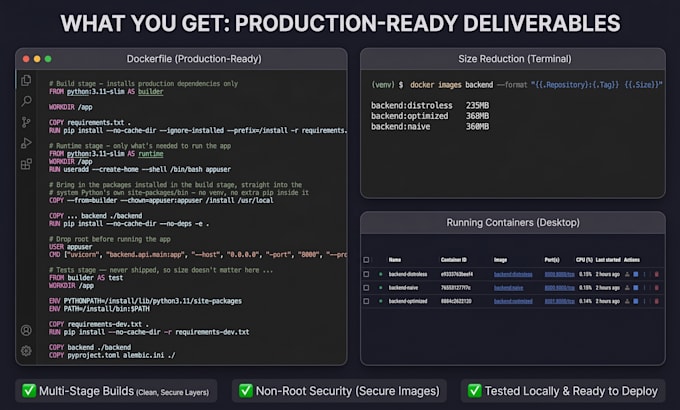Screen dimensions: 680x410
Task: Click the 'USER appuser' line in the Dockerfile
Action: click(x=70, y=247)
